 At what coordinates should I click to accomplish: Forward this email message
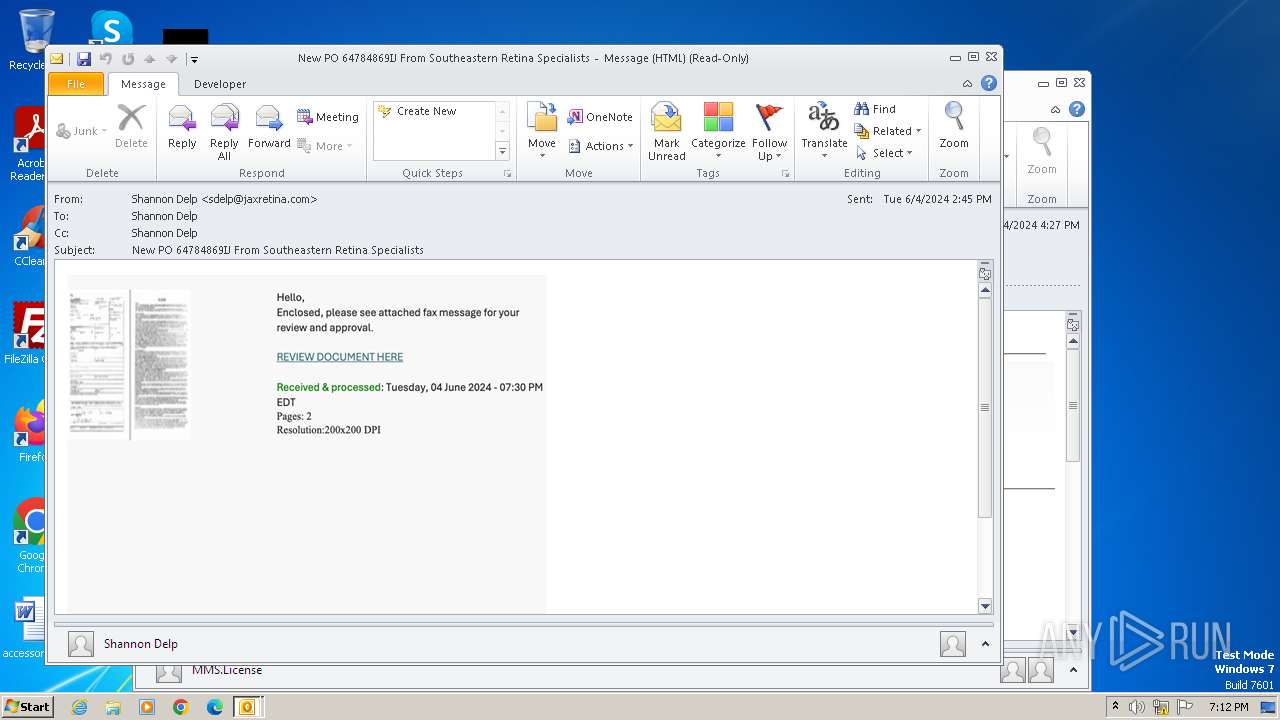[x=269, y=127]
